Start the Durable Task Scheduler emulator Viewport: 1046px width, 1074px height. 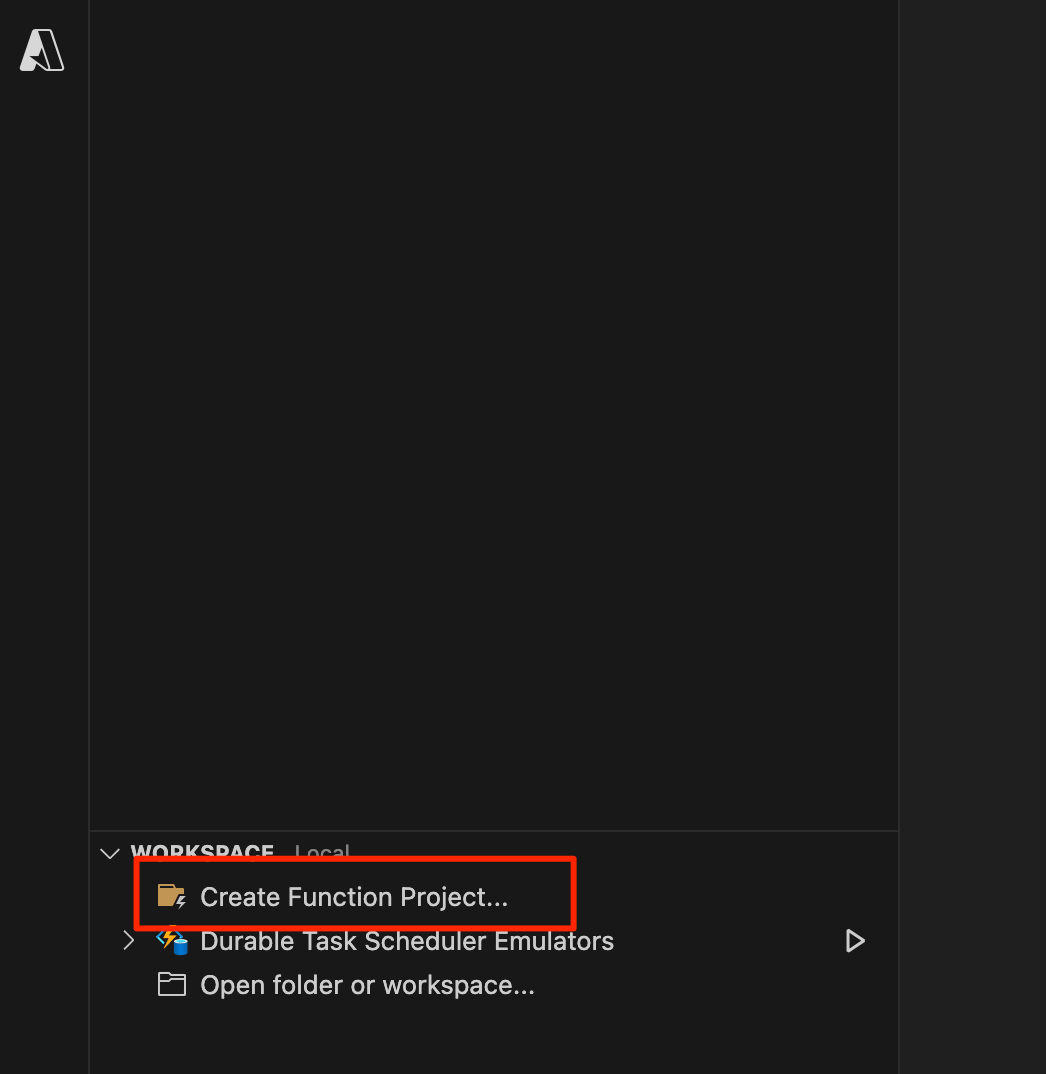click(854, 940)
